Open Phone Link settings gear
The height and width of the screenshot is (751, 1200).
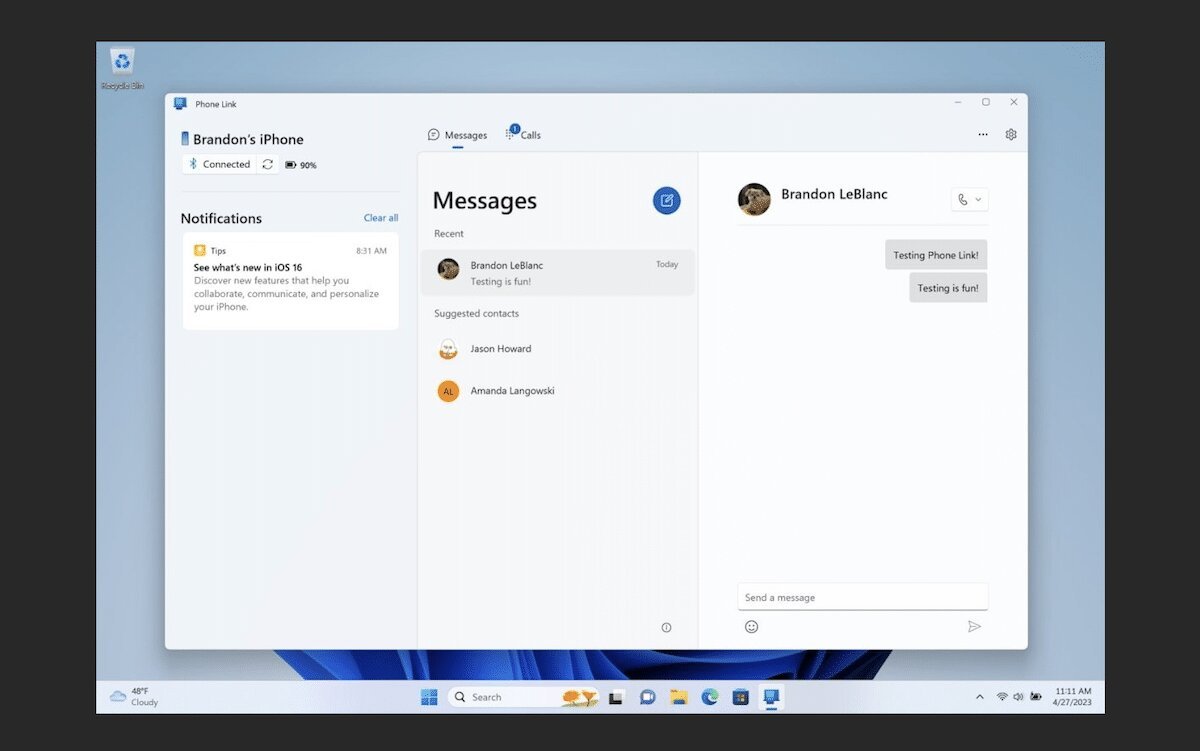pos(1011,134)
